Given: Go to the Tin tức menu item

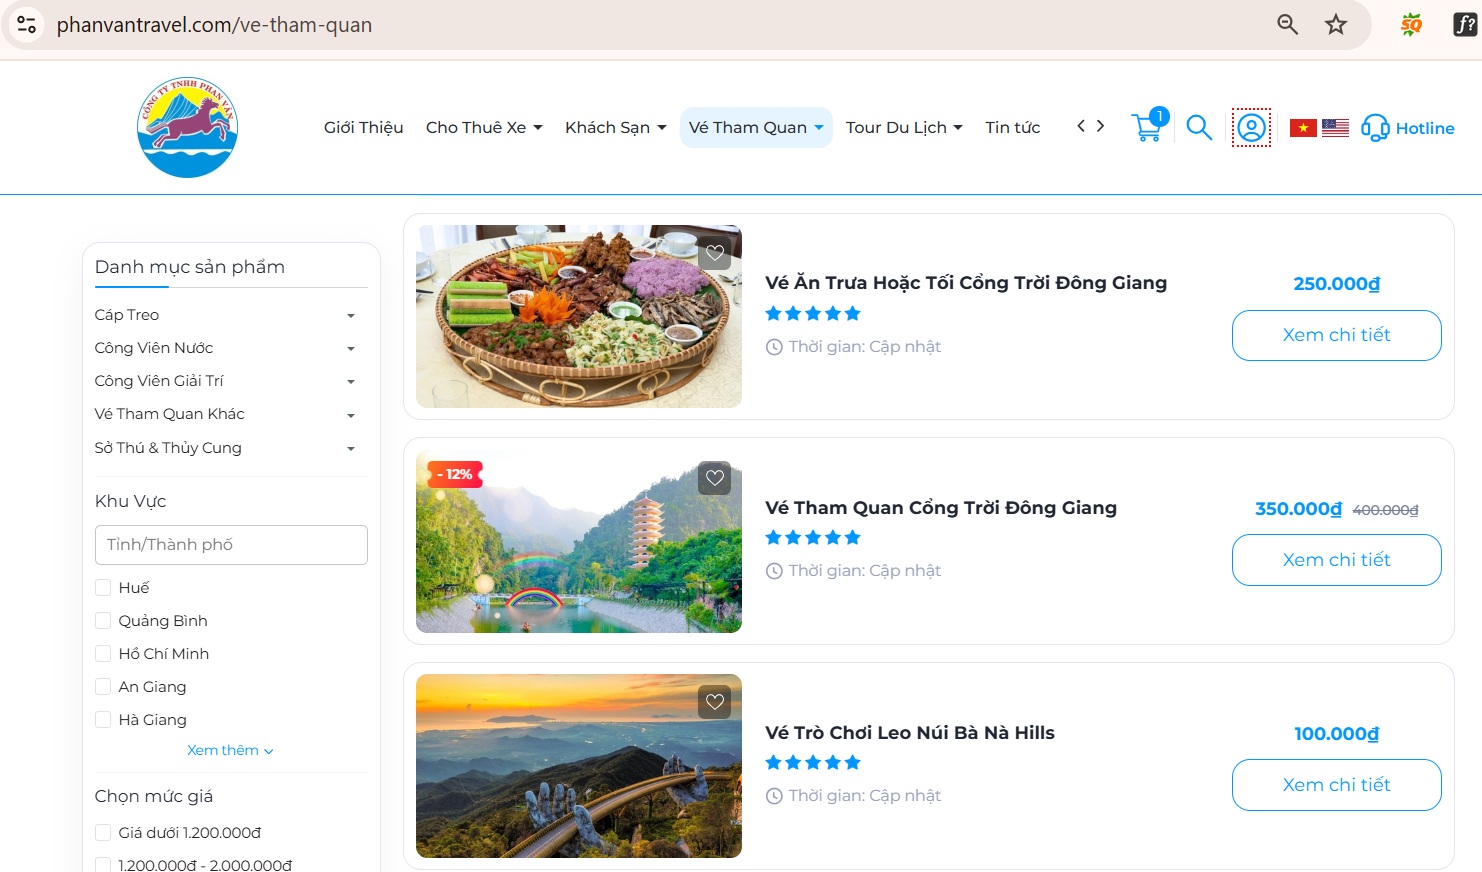Looking at the screenshot, I should click(1012, 127).
